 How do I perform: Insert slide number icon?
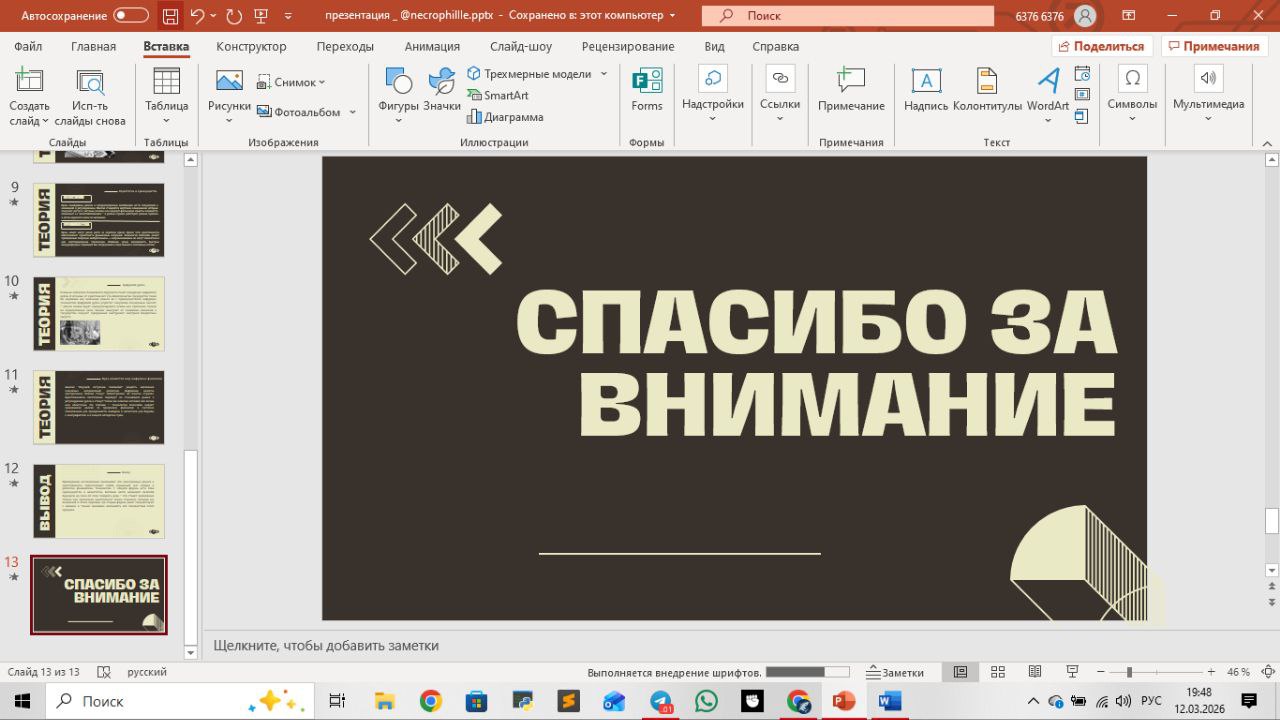click(x=1082, y=96)
